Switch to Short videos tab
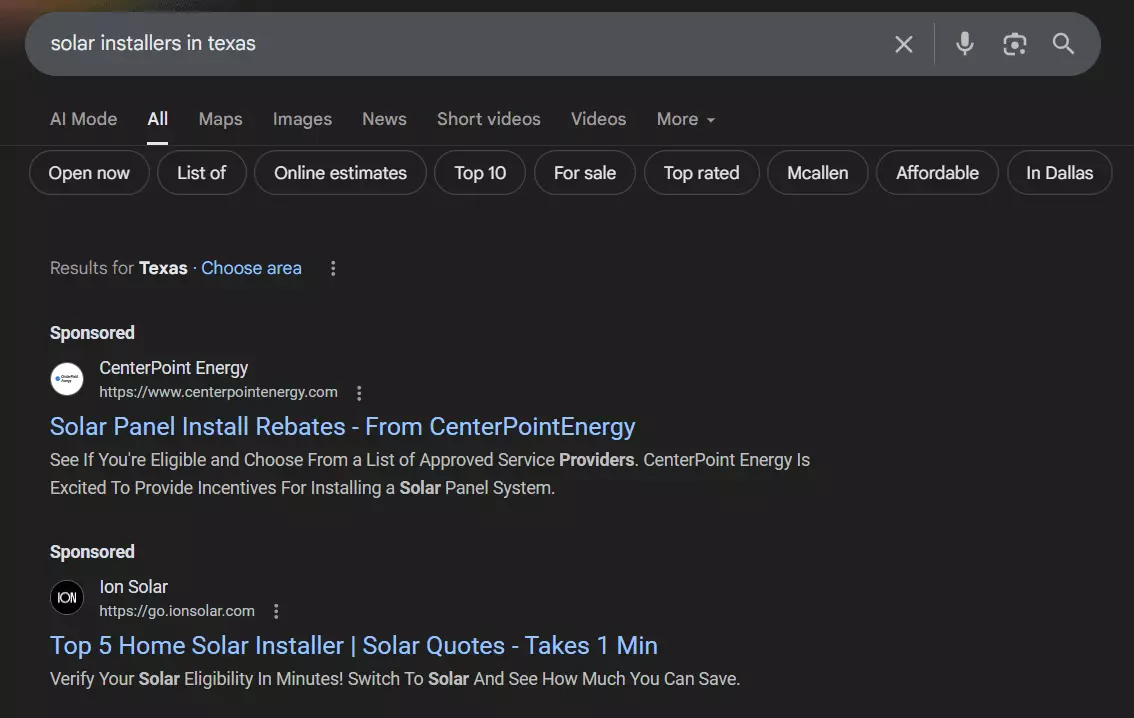The height and width of the screenshot is (718, 1134). point(489,119)
